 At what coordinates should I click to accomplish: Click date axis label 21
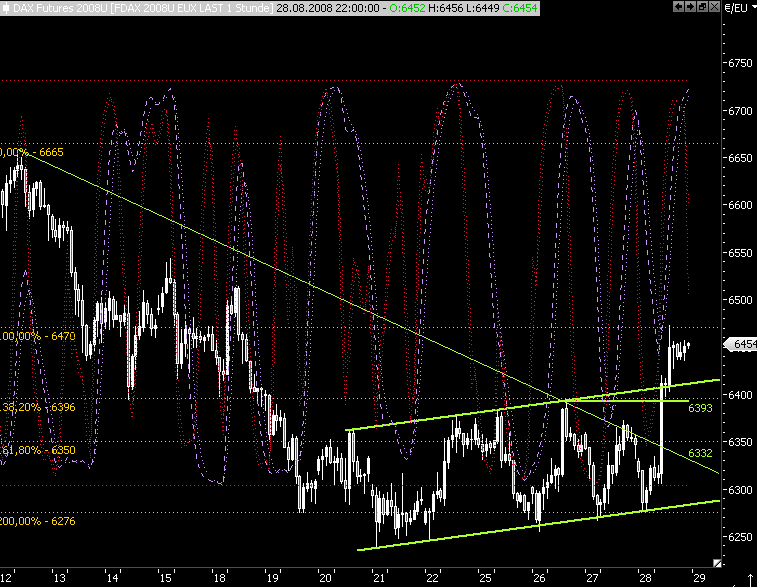tap(379, 578)
